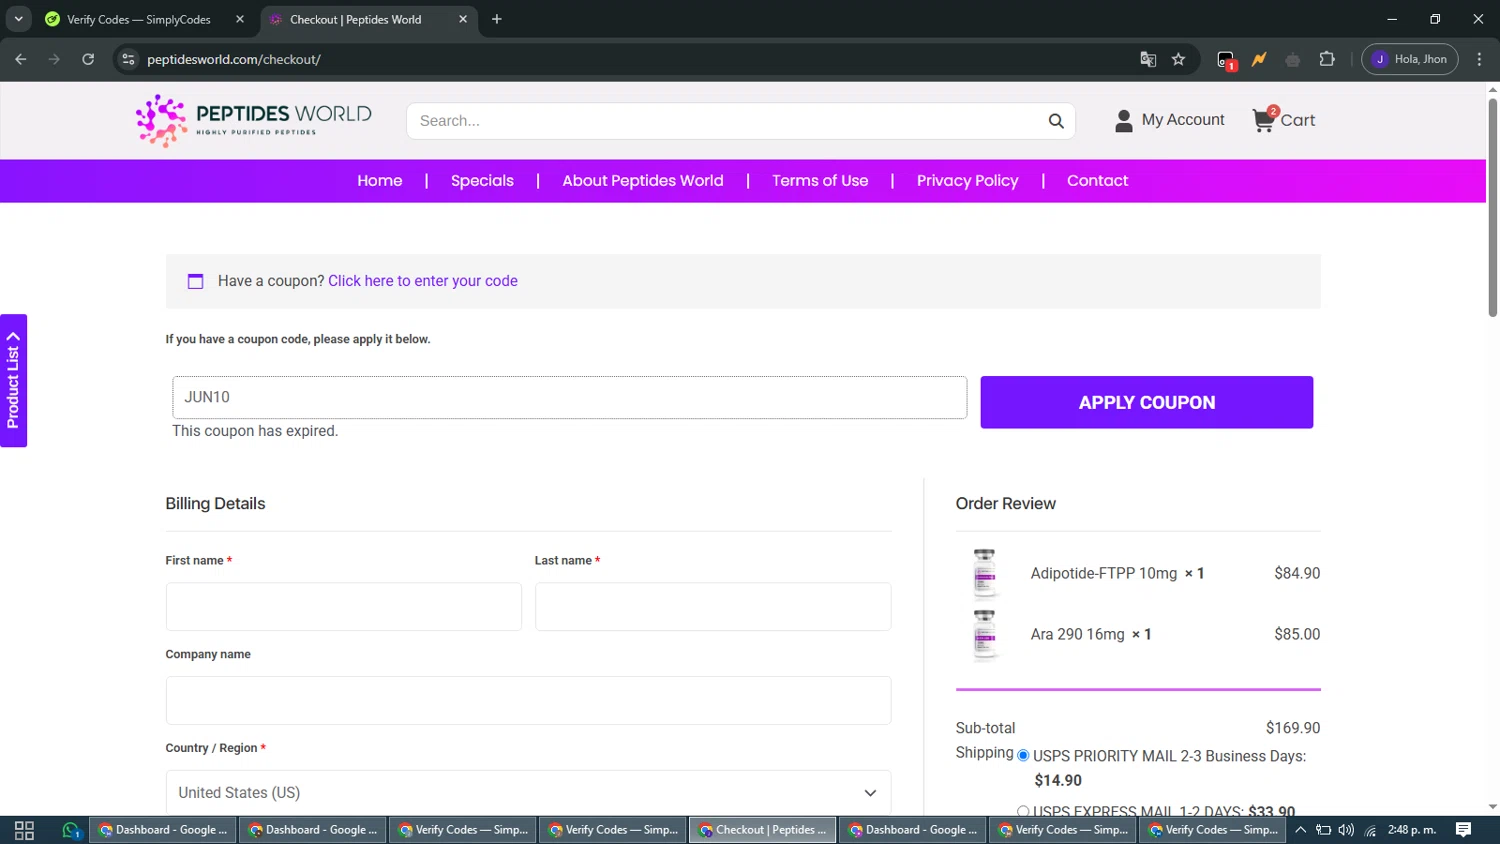Open Hola, Jhon profile button
The width and height of the screenshot is (1500, 844).
pos(1410,59)
